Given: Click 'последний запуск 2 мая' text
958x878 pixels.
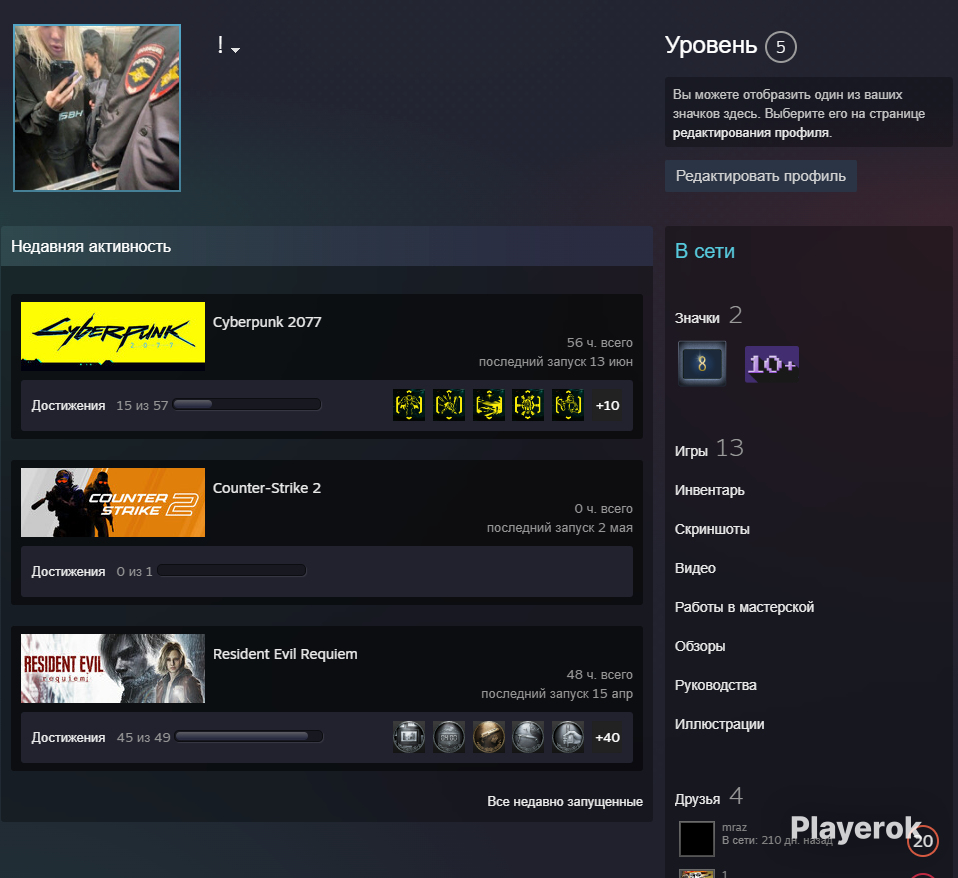Looking at the screenshot, I should [560, 528].
